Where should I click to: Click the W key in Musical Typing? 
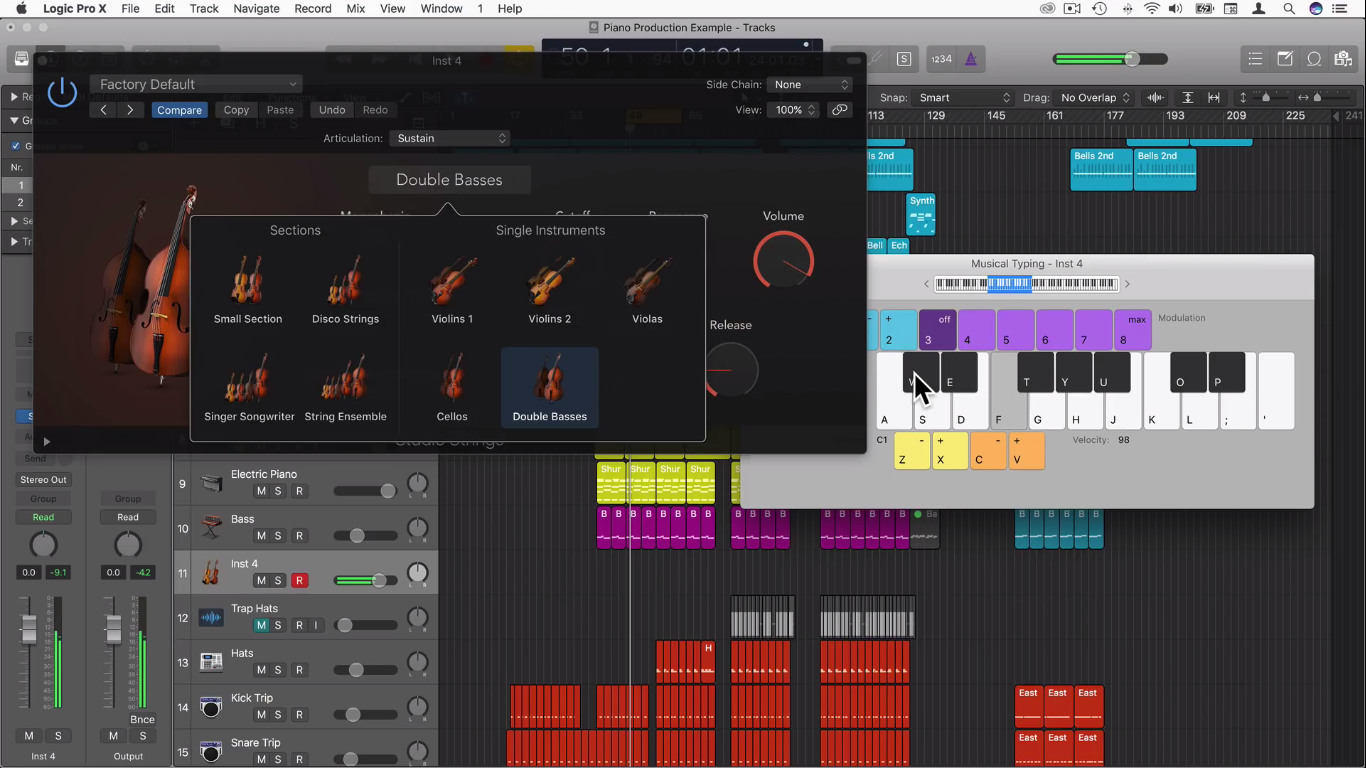point(921,372)
